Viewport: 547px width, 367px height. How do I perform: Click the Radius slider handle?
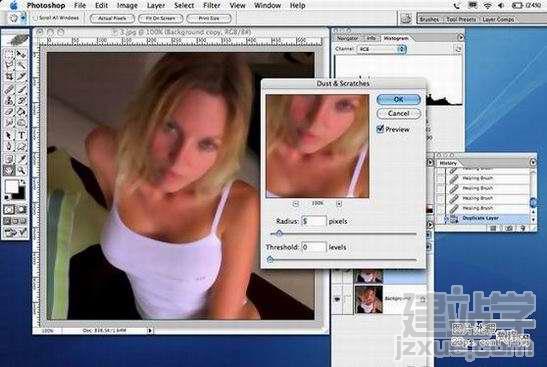pyautogui.click(x=279, y=233)
